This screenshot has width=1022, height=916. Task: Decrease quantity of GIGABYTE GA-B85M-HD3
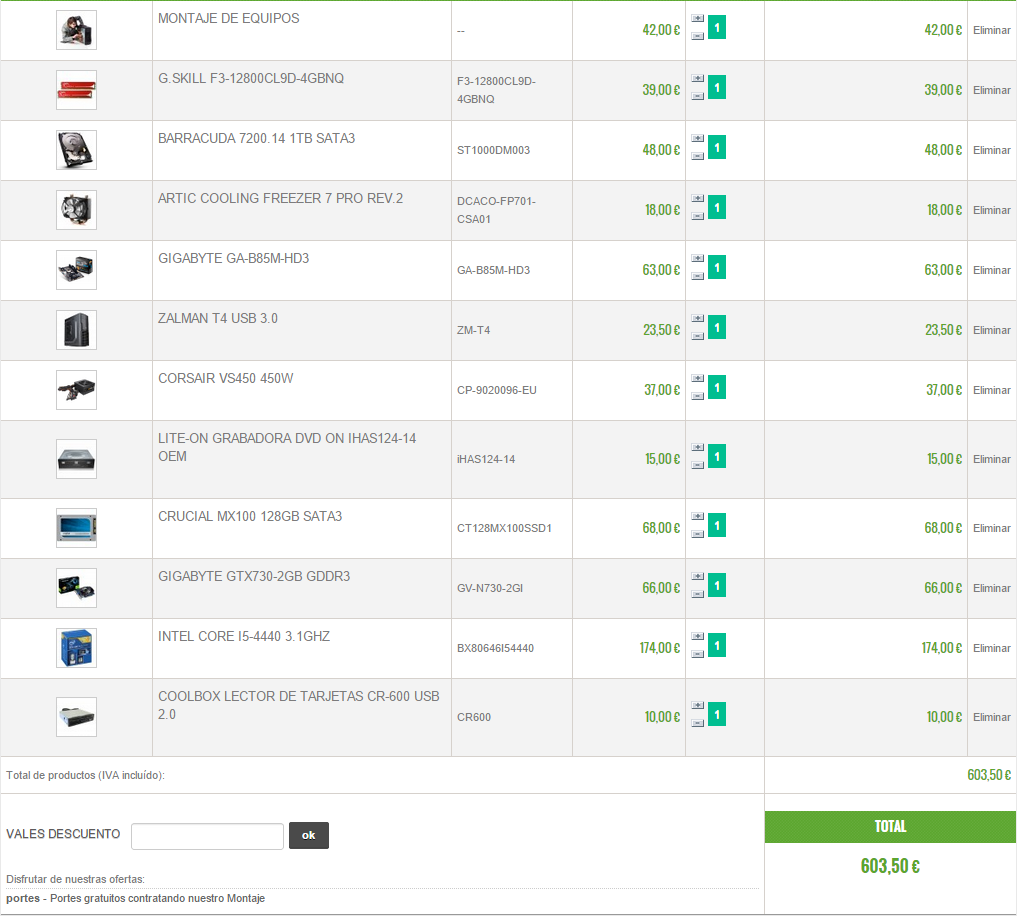point(697,276)
